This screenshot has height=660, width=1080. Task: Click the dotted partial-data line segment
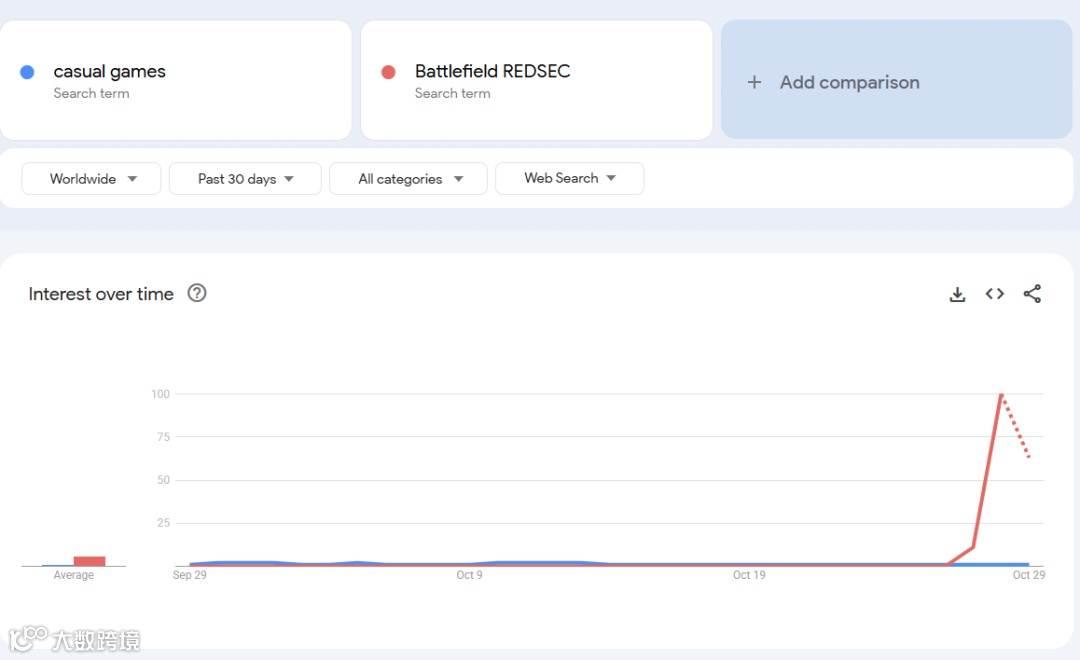(x=1016, y=428)
